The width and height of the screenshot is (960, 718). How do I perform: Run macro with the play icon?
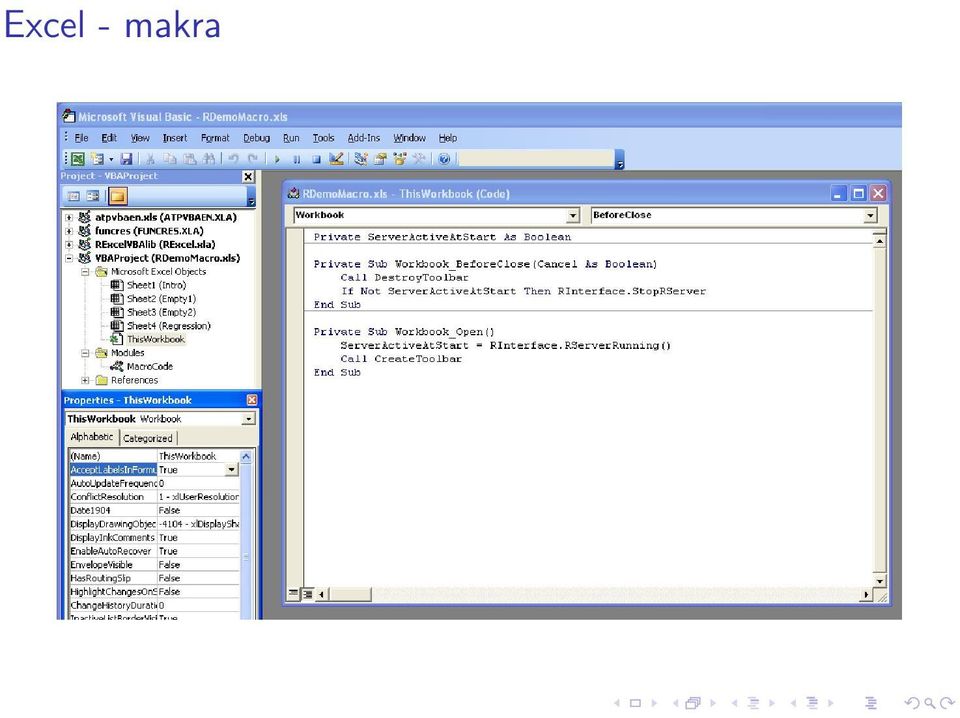click(x=277, y=159)
